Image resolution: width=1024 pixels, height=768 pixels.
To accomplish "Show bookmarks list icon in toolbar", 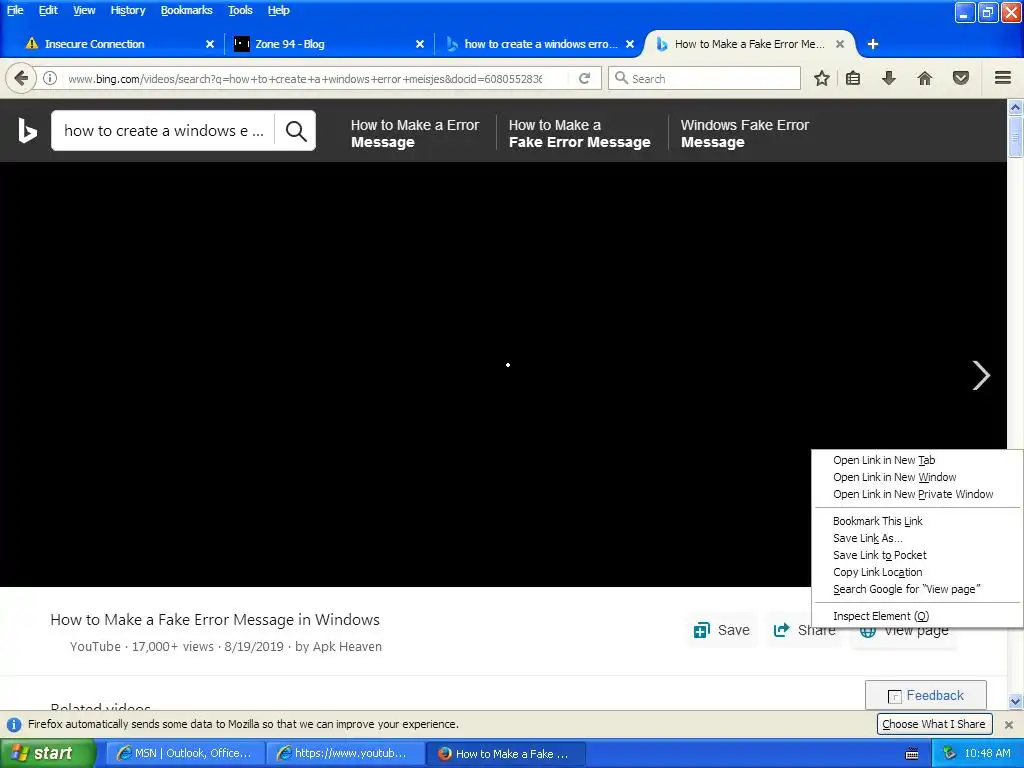I will [853, 78].
